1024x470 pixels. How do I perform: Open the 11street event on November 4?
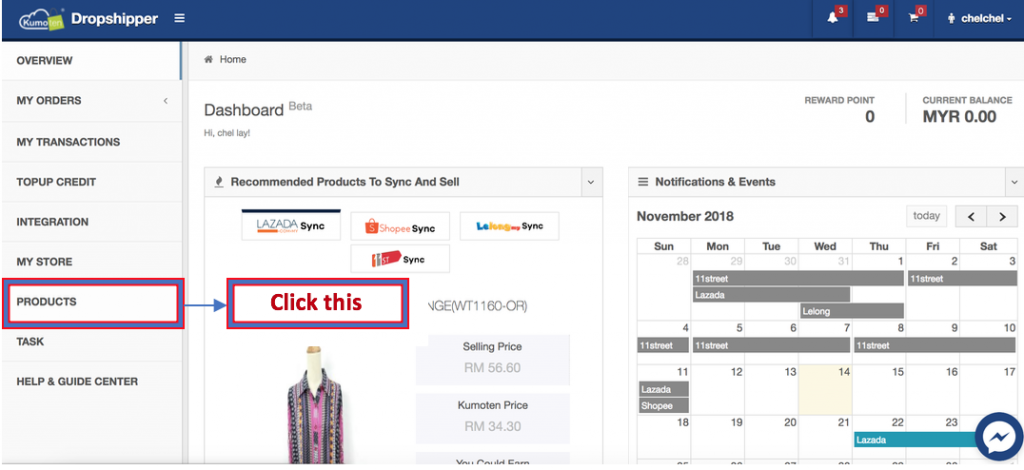click(663, 345)
